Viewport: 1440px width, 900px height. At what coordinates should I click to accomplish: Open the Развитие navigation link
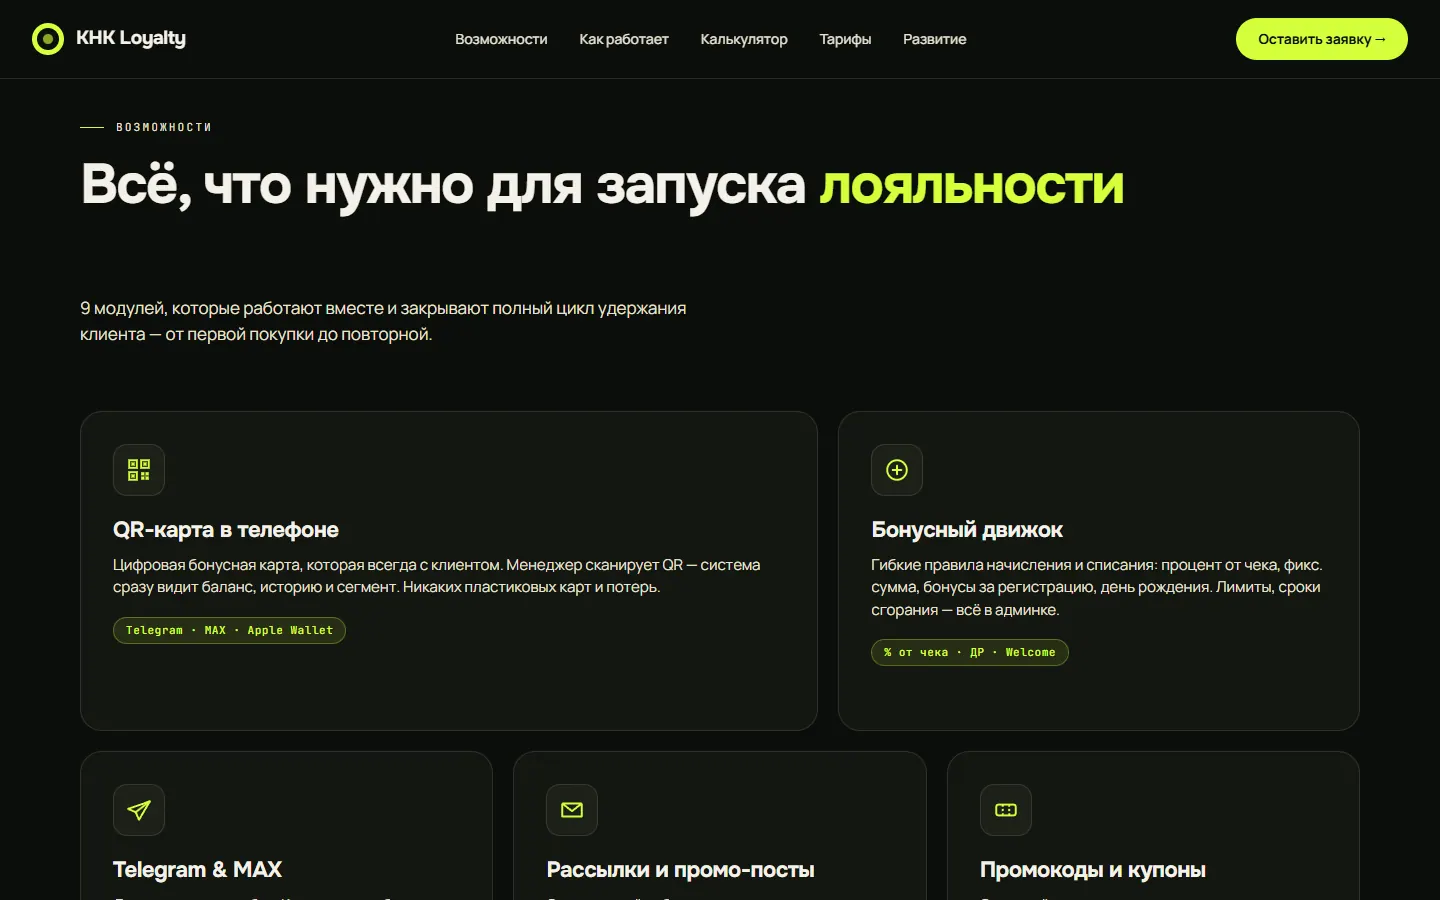click(935, 39)
